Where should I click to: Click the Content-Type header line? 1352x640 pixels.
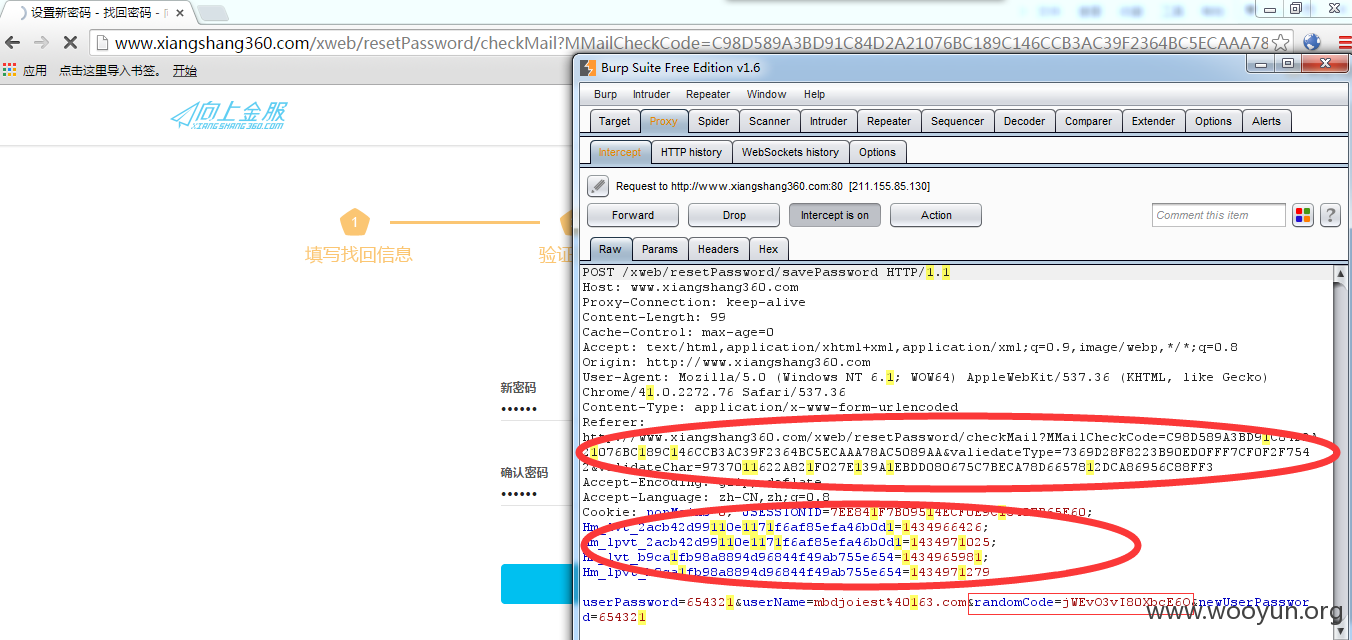[x=770, y=407]
